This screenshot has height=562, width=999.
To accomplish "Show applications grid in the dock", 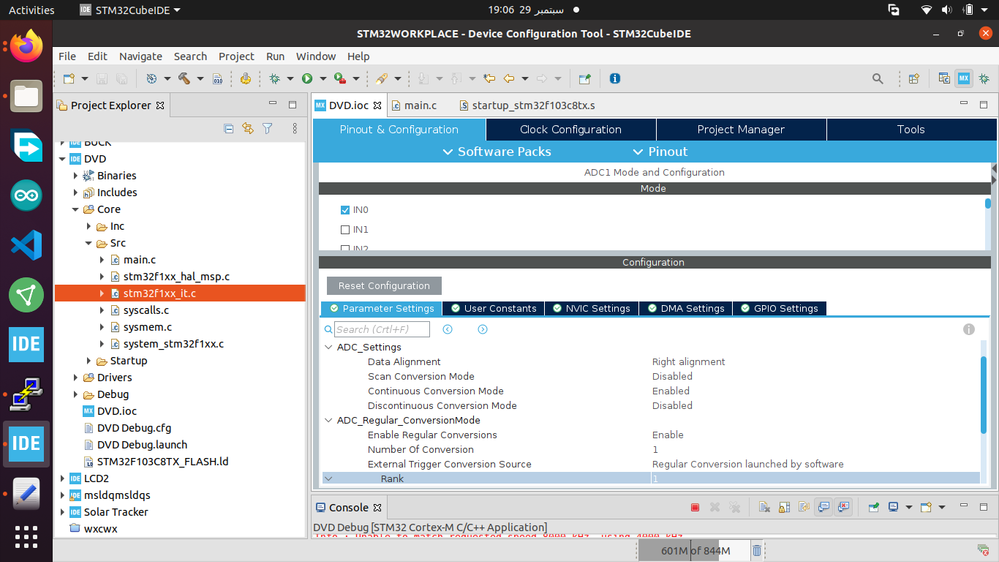I will pyautogui.click(x=26, y=537).
